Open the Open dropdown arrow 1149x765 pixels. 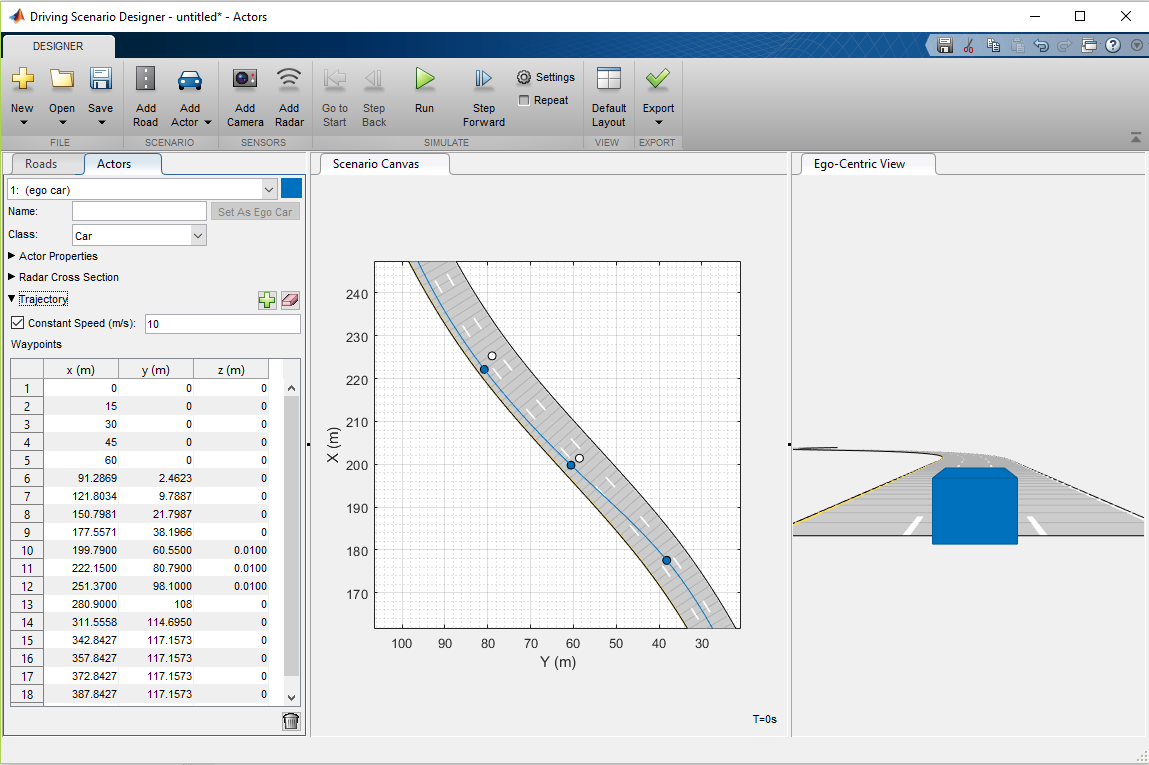[62, 122]
